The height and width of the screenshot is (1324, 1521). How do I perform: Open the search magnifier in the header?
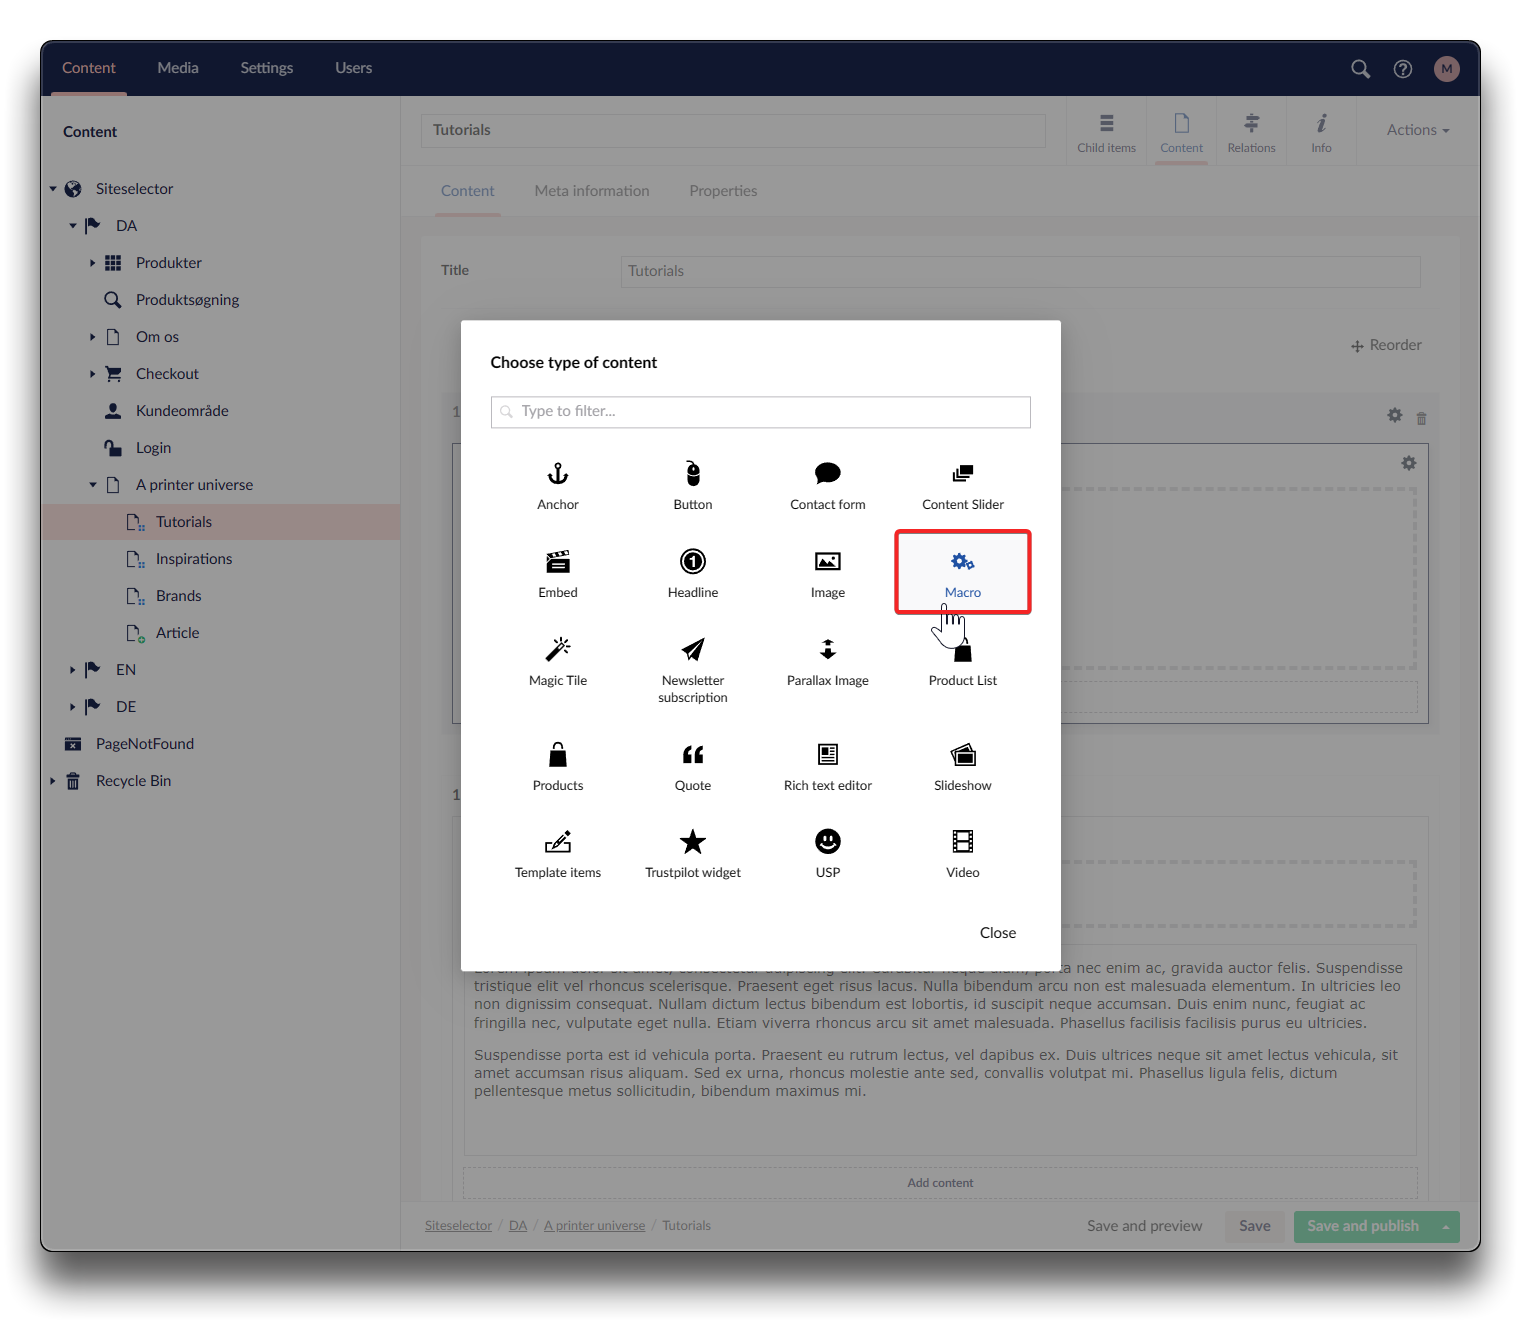point(1360,69)
